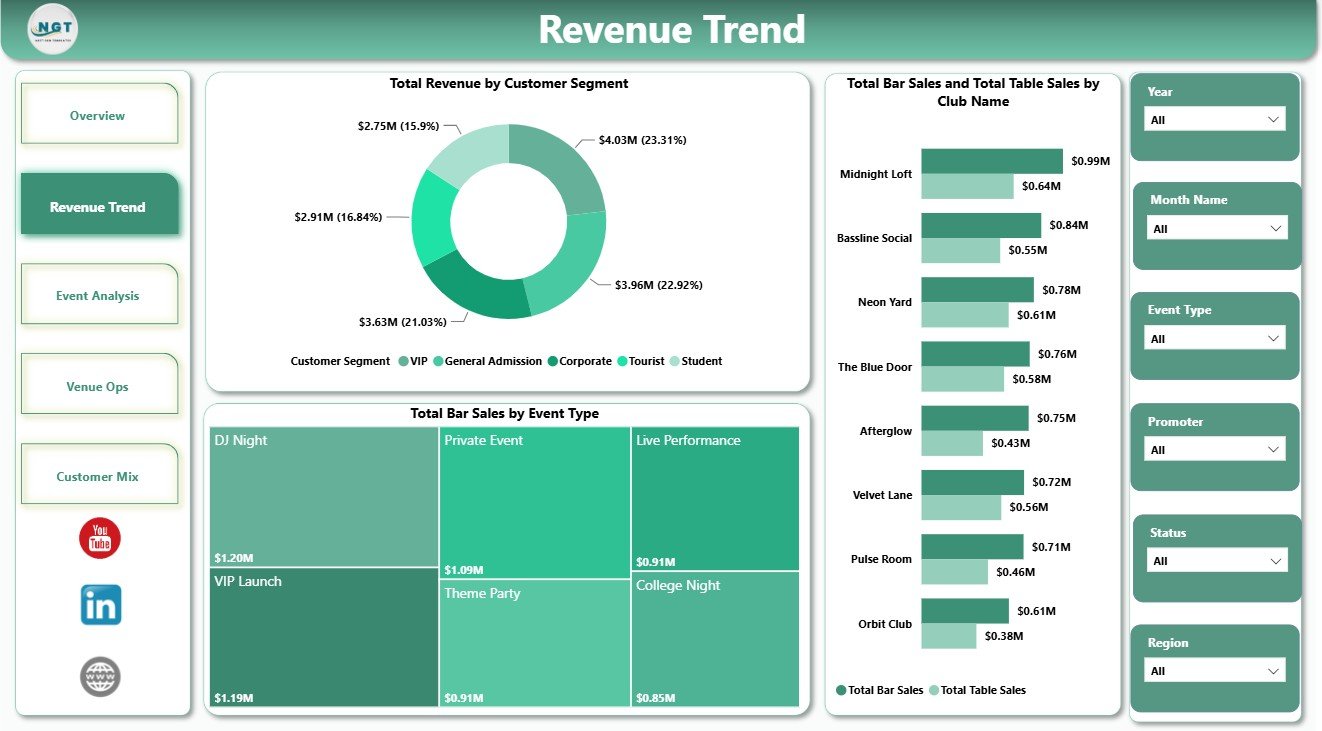Switch to Event Analysis page

[98, 295]
